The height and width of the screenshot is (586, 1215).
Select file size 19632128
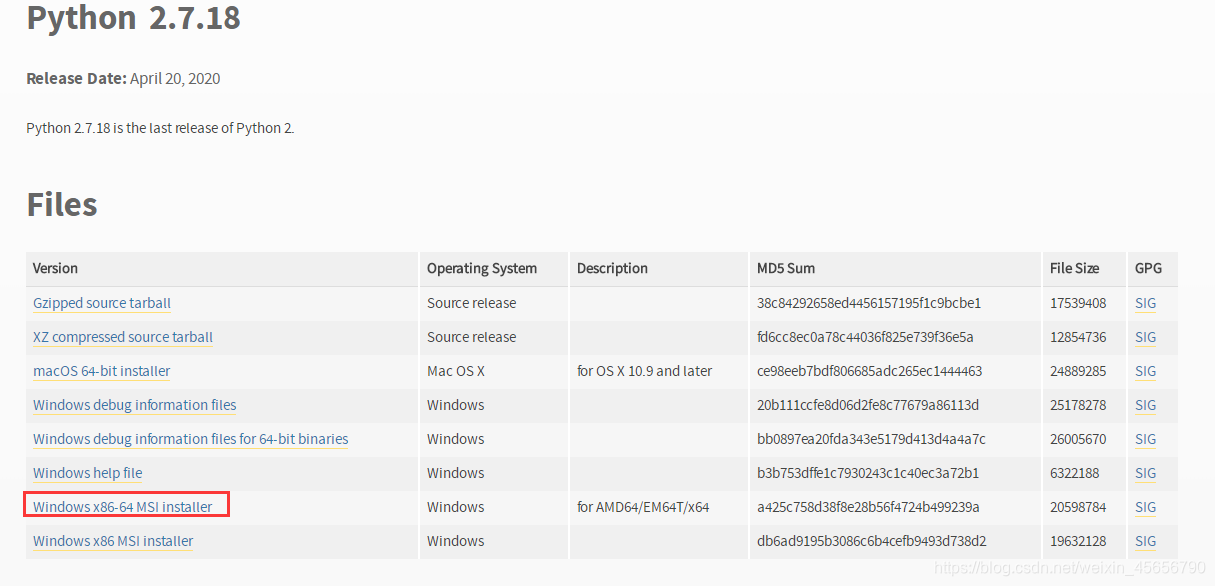[1078, 541]
